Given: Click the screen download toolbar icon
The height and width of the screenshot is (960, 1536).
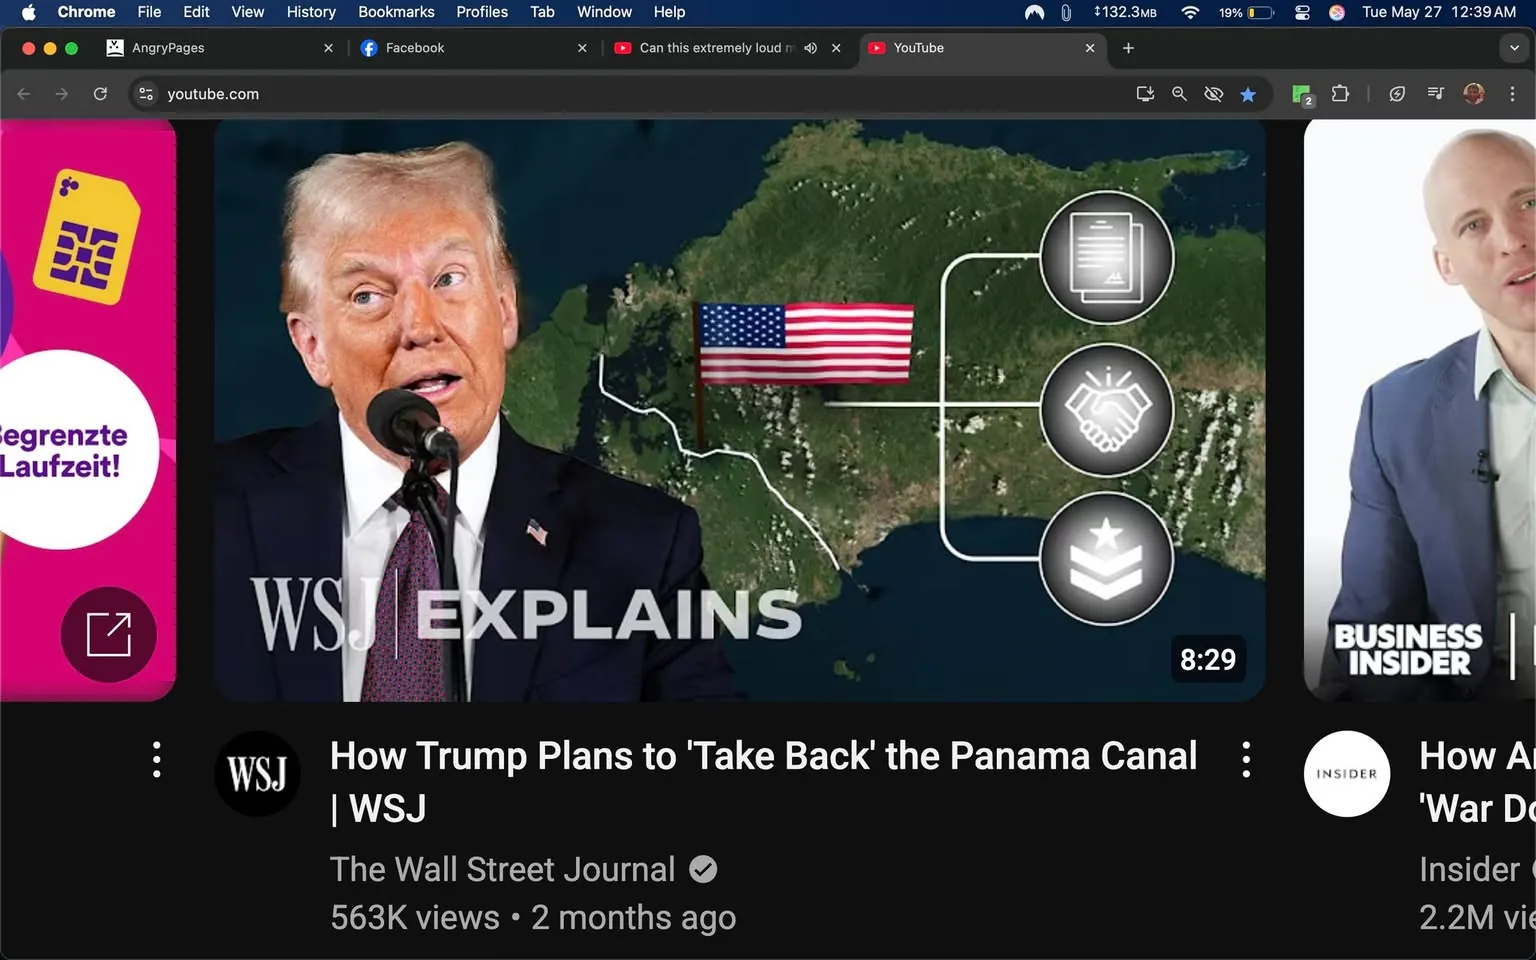Looking at the screenshot, I should tap(1145, 93).
